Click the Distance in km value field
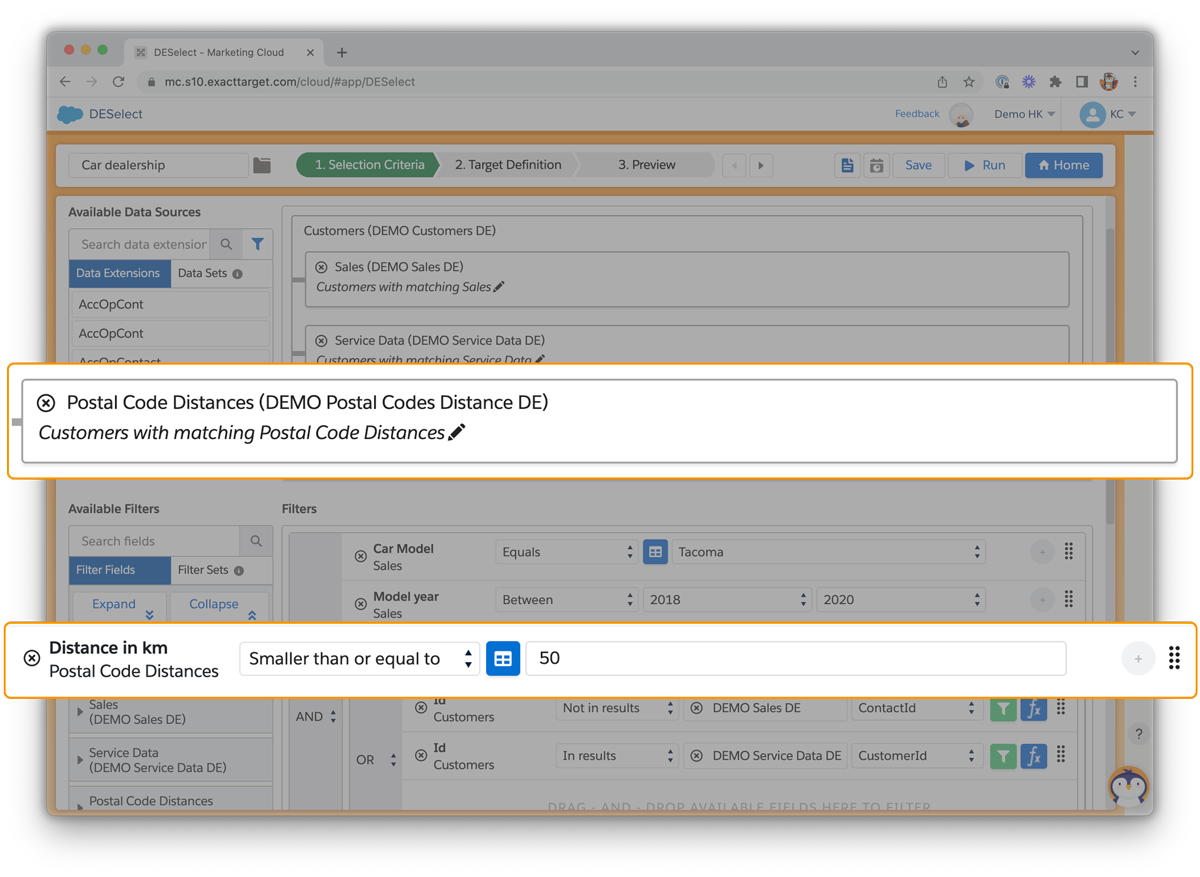The width and height of the screenshot is (1200, 877). [x=795, y=659]
